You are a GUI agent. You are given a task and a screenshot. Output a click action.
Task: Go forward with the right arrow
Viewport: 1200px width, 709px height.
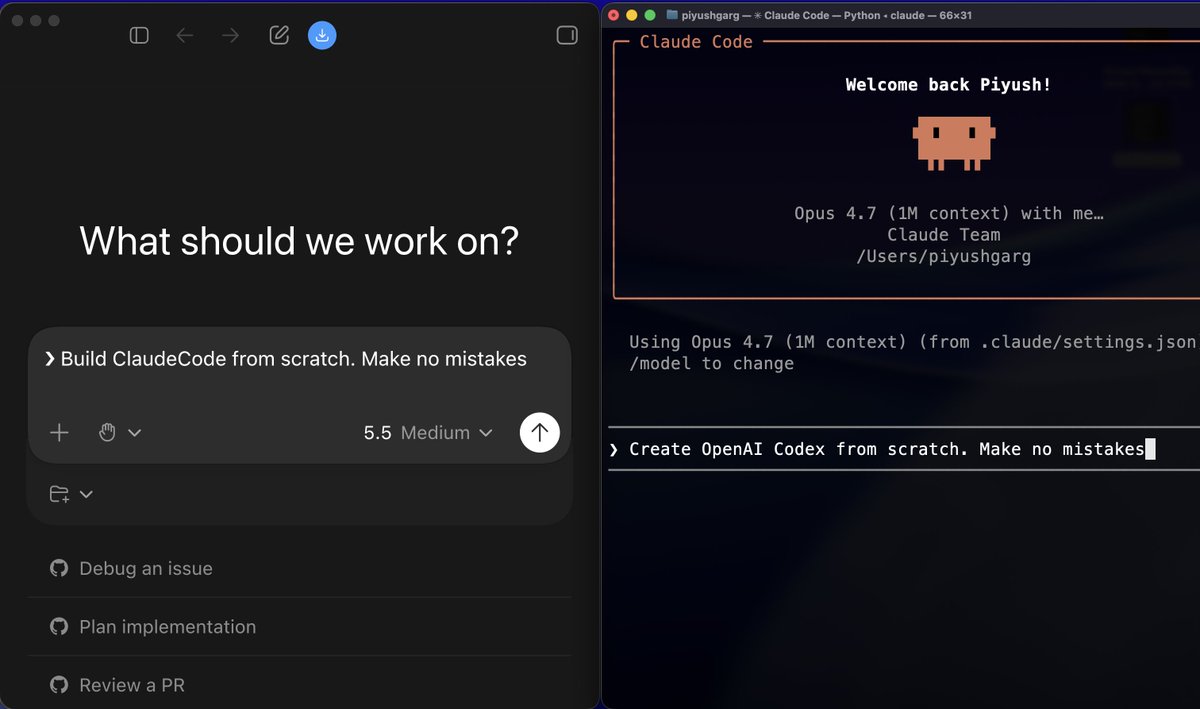pos(231,36)
